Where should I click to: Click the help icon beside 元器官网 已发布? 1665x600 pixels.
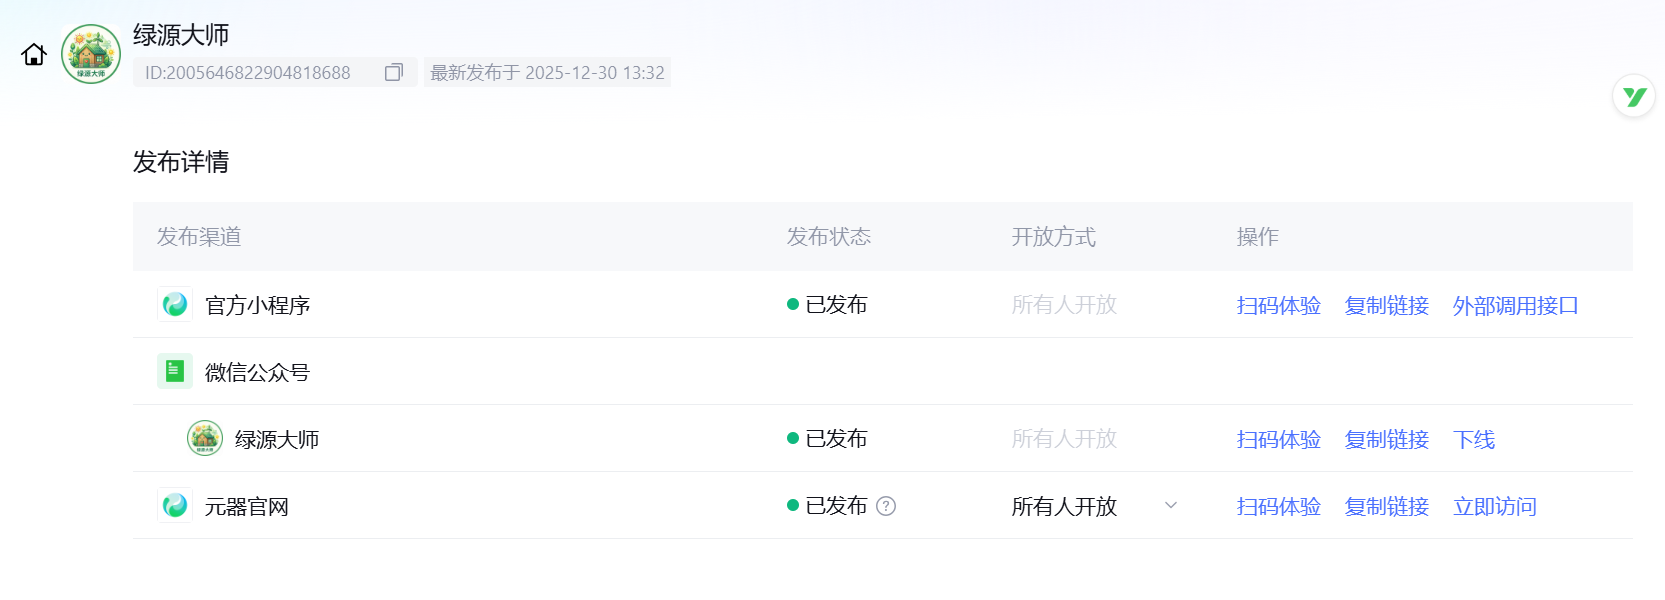click(886, 506)
